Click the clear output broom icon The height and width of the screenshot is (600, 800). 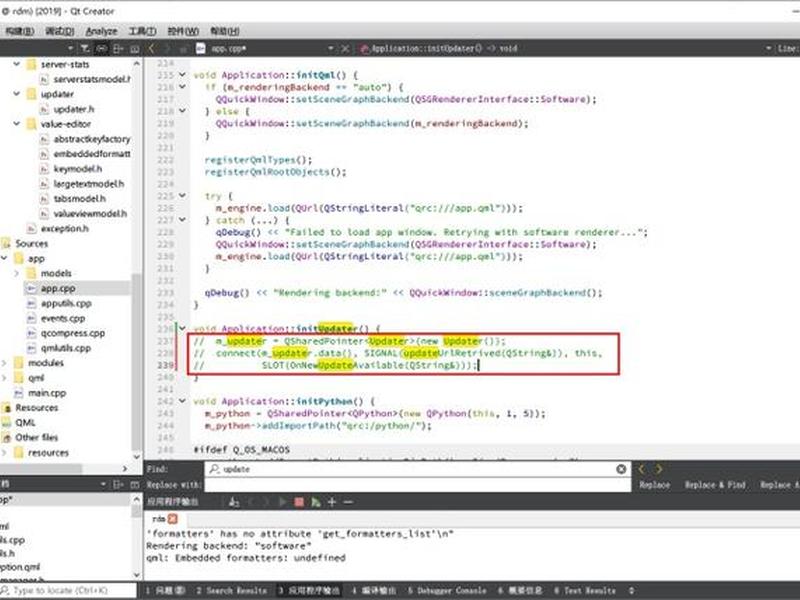tap(234, 503)
